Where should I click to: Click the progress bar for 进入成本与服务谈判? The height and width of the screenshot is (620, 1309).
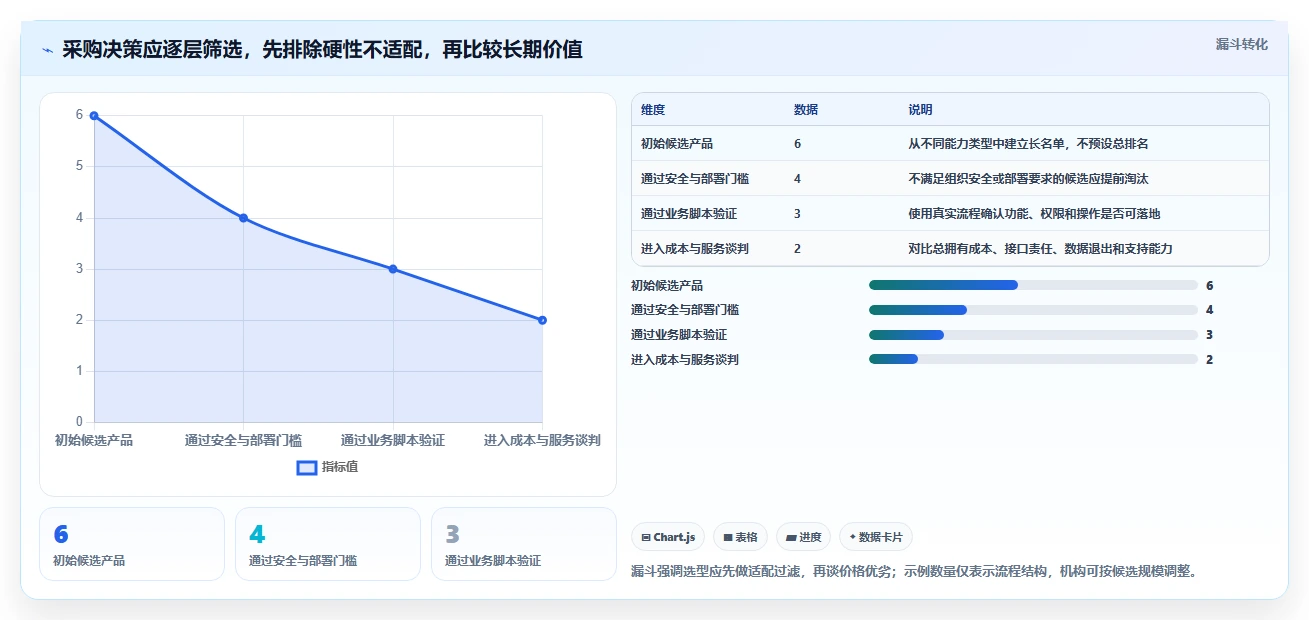(1034, 359)
